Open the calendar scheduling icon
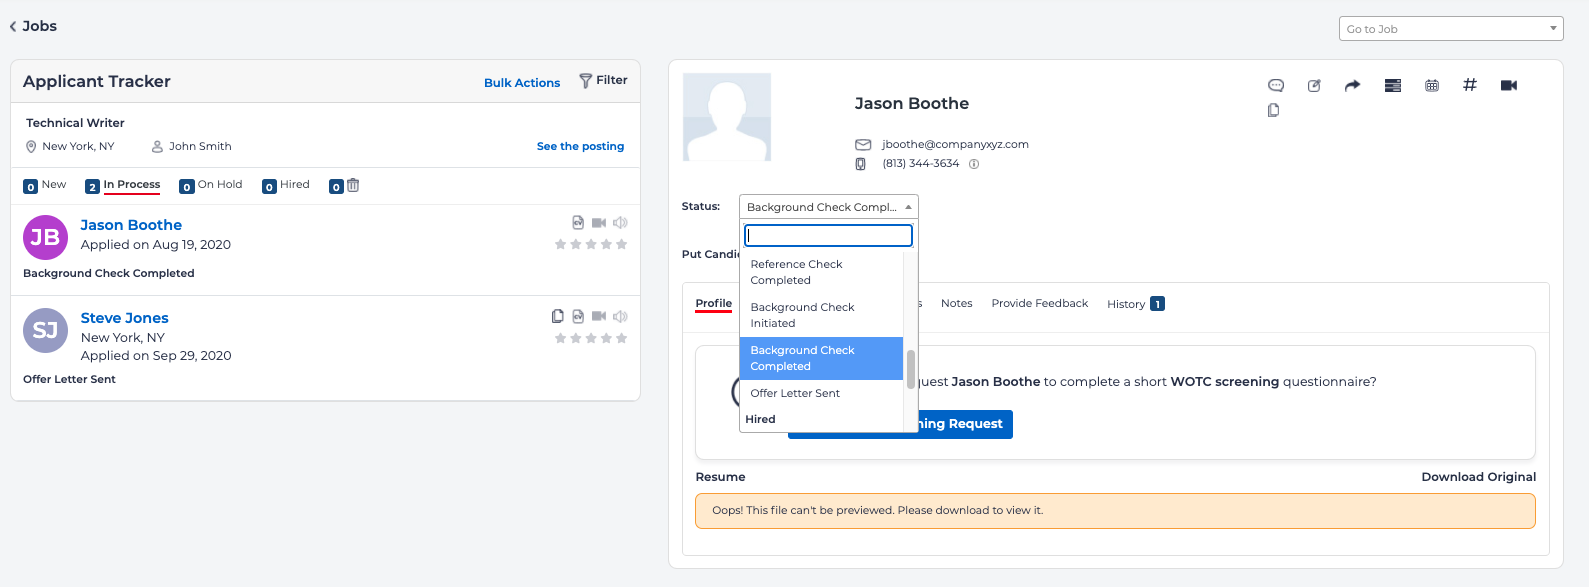 (x=1432, y=85)
